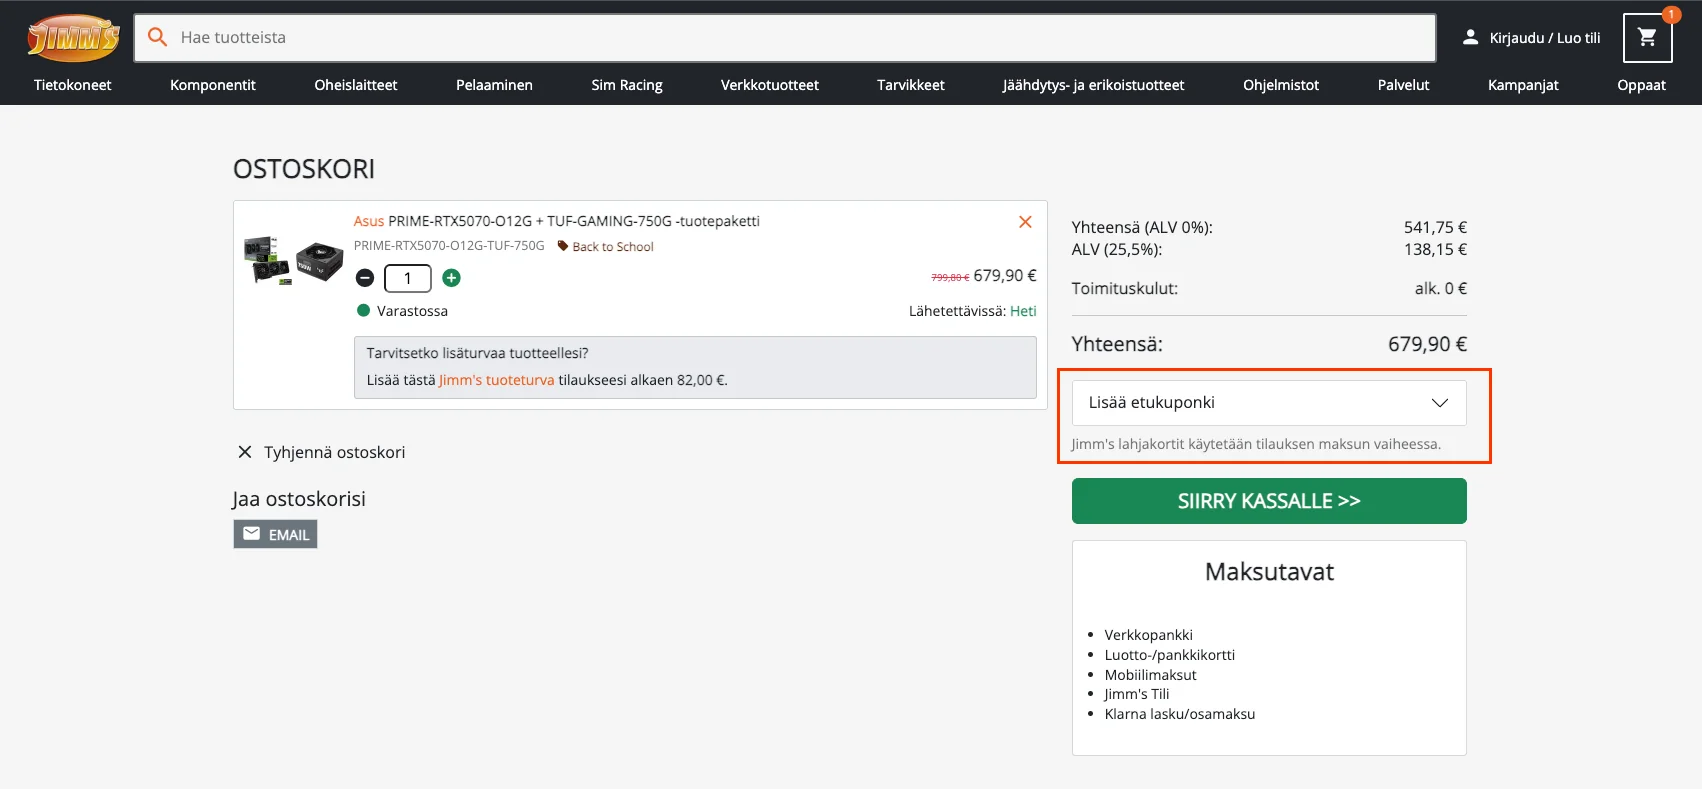Open PRIME-RTX5070-O12G + TUF-GAMING-750G product title
This screenshot has width=1702, height=789.
[574, 221]
